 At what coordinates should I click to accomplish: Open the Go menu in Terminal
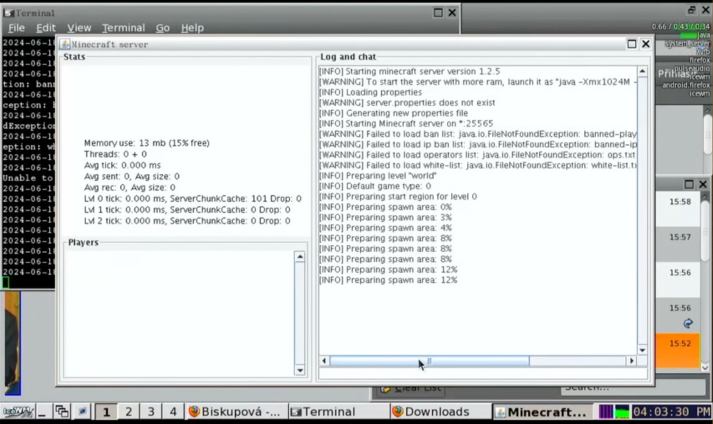pos(162,28)
